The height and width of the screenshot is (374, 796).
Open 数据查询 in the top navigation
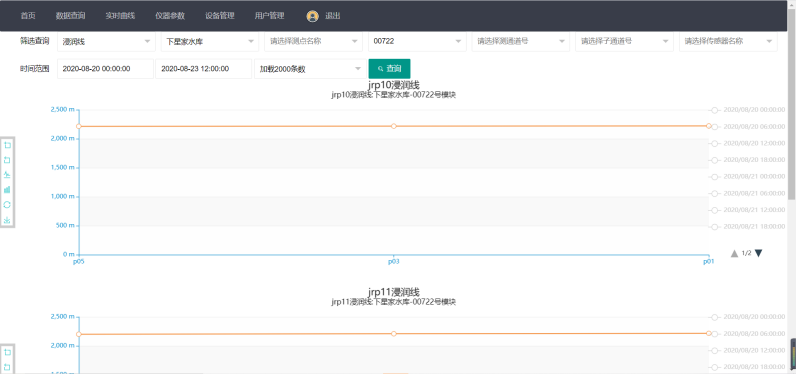(71, 16)
